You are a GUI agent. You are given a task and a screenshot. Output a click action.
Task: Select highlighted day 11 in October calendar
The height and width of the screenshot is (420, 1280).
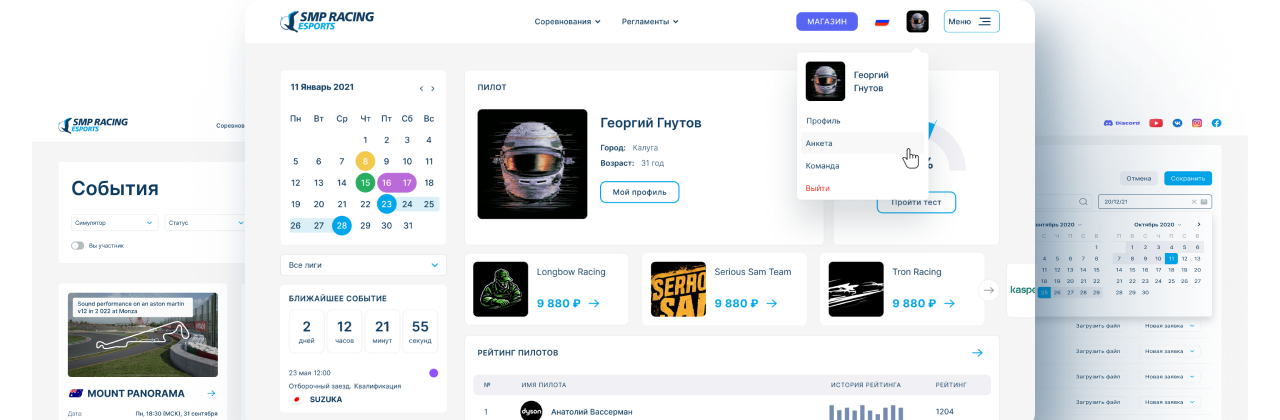[x=1171, y=258]
